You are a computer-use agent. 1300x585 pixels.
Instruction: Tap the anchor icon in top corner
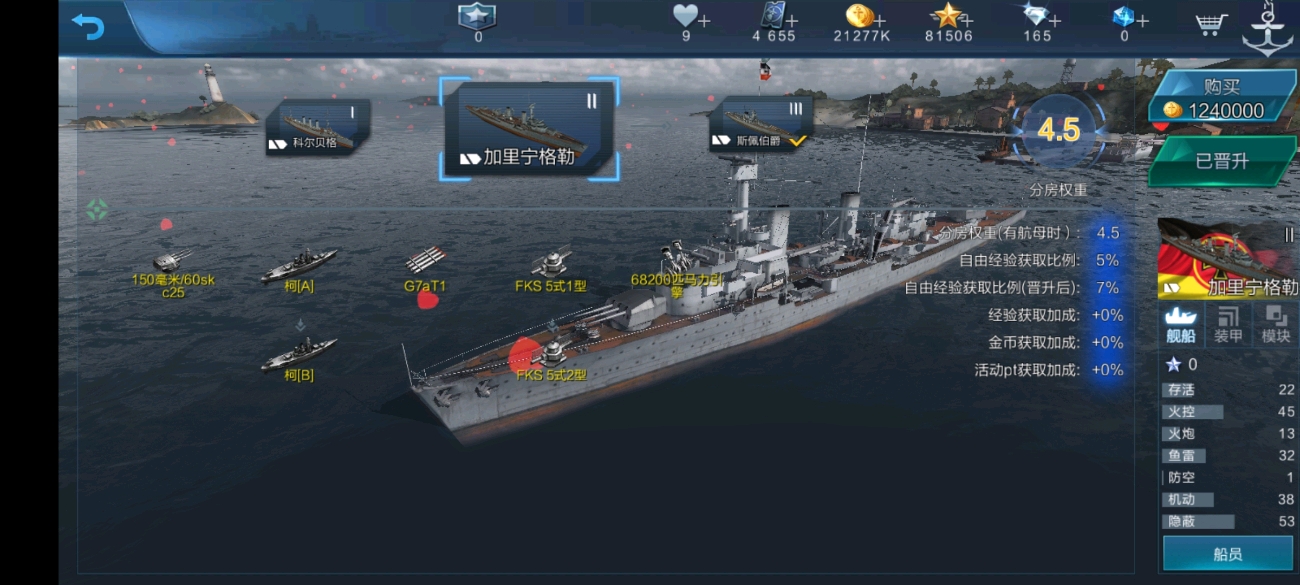point(1268,28)
